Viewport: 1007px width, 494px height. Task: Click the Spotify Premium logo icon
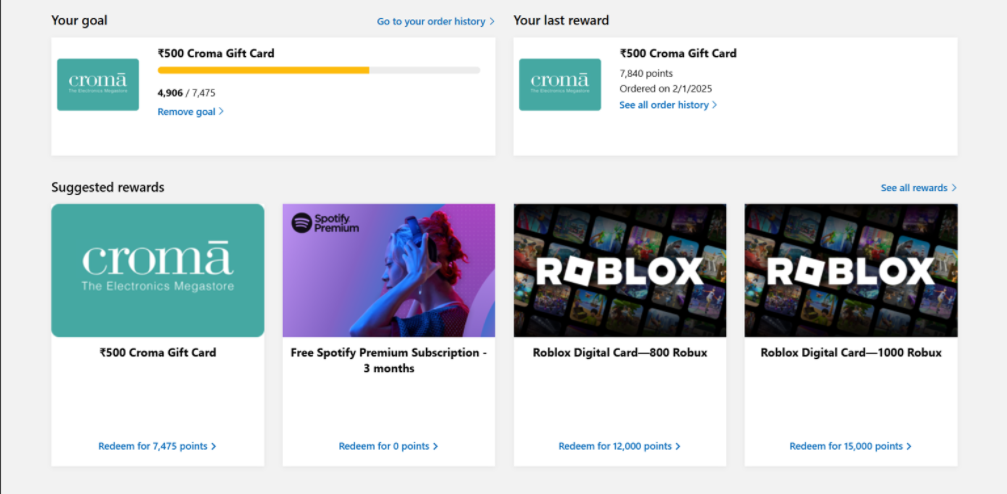point(302,223)
